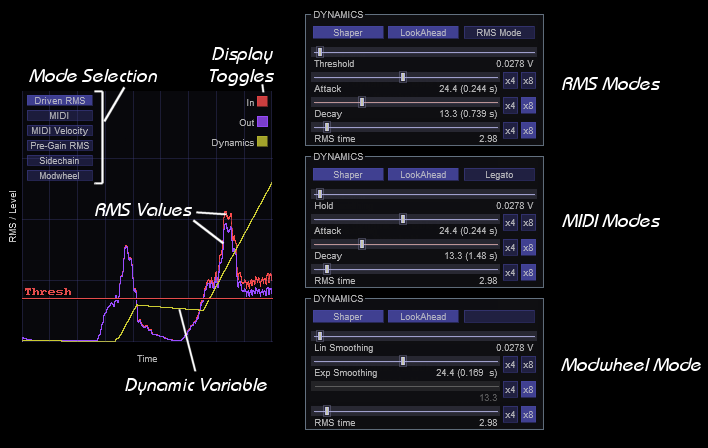
Task: Click x4 beside RMS time in RMS Modes
Action: (x=510, y=131)
